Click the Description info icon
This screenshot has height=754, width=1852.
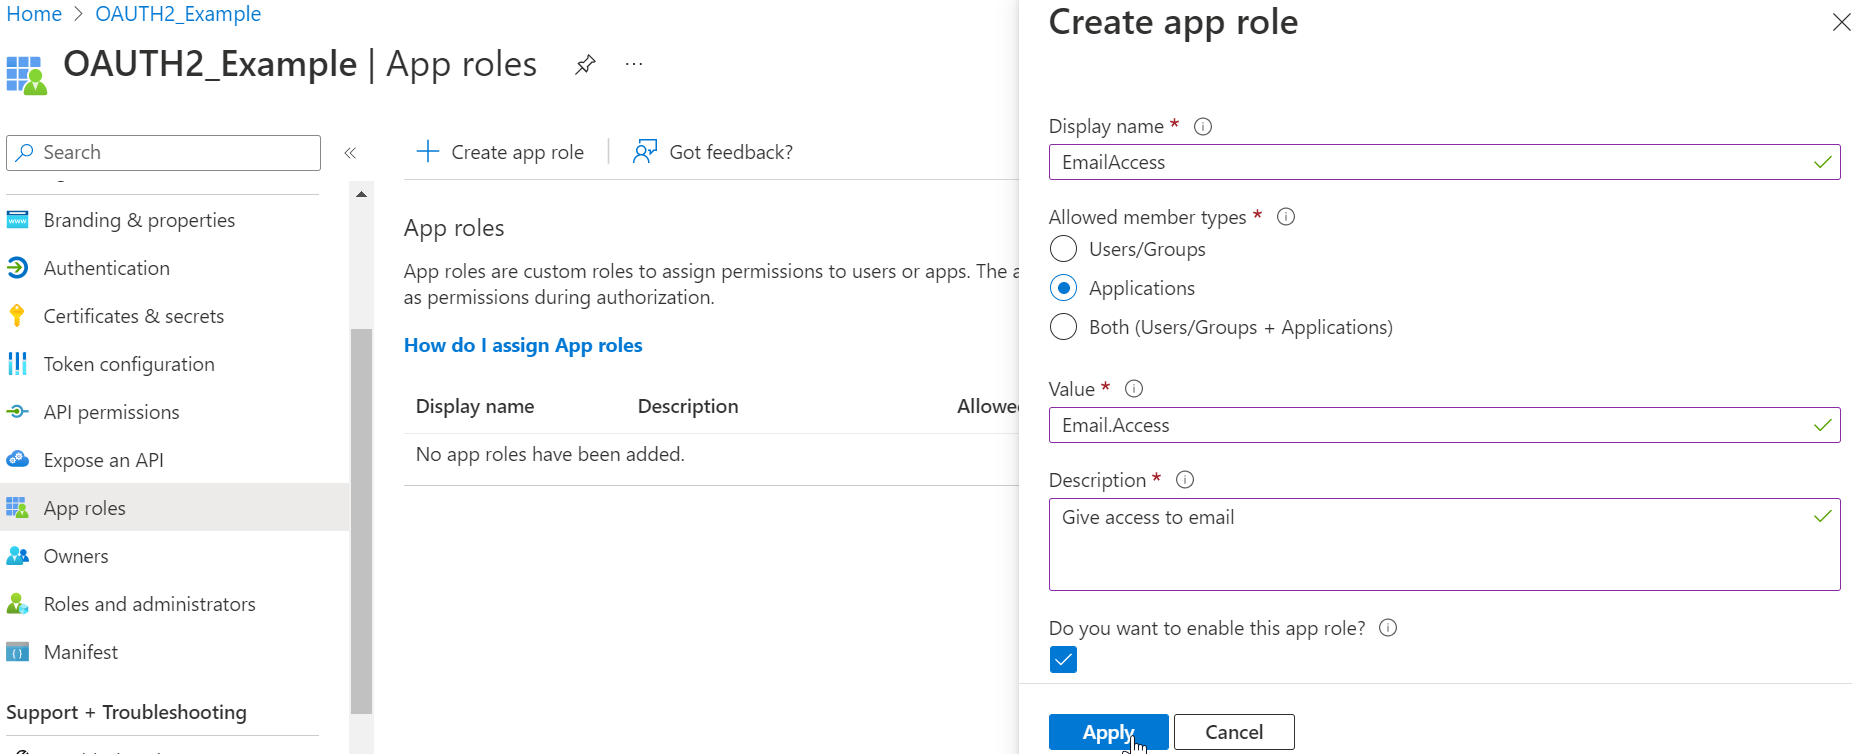(x=1185, y=480)
